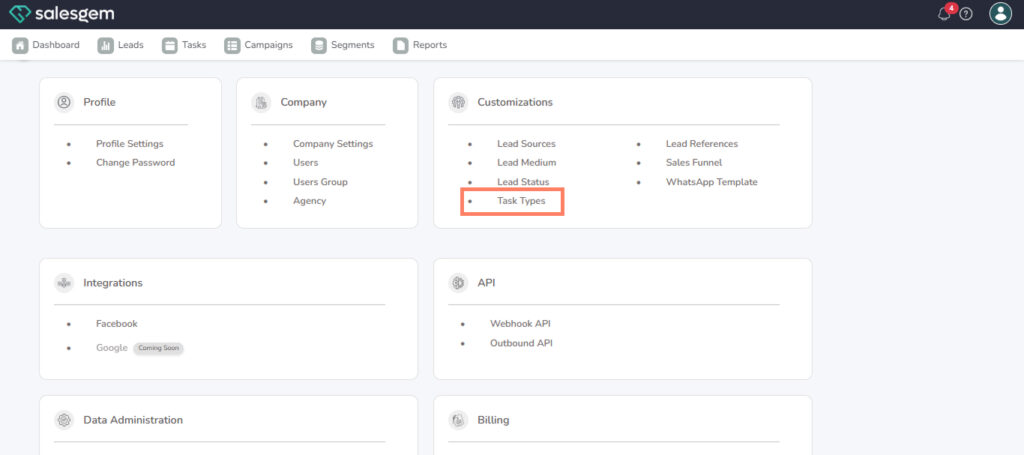Click the Salesgem logo

click(61, 14)
